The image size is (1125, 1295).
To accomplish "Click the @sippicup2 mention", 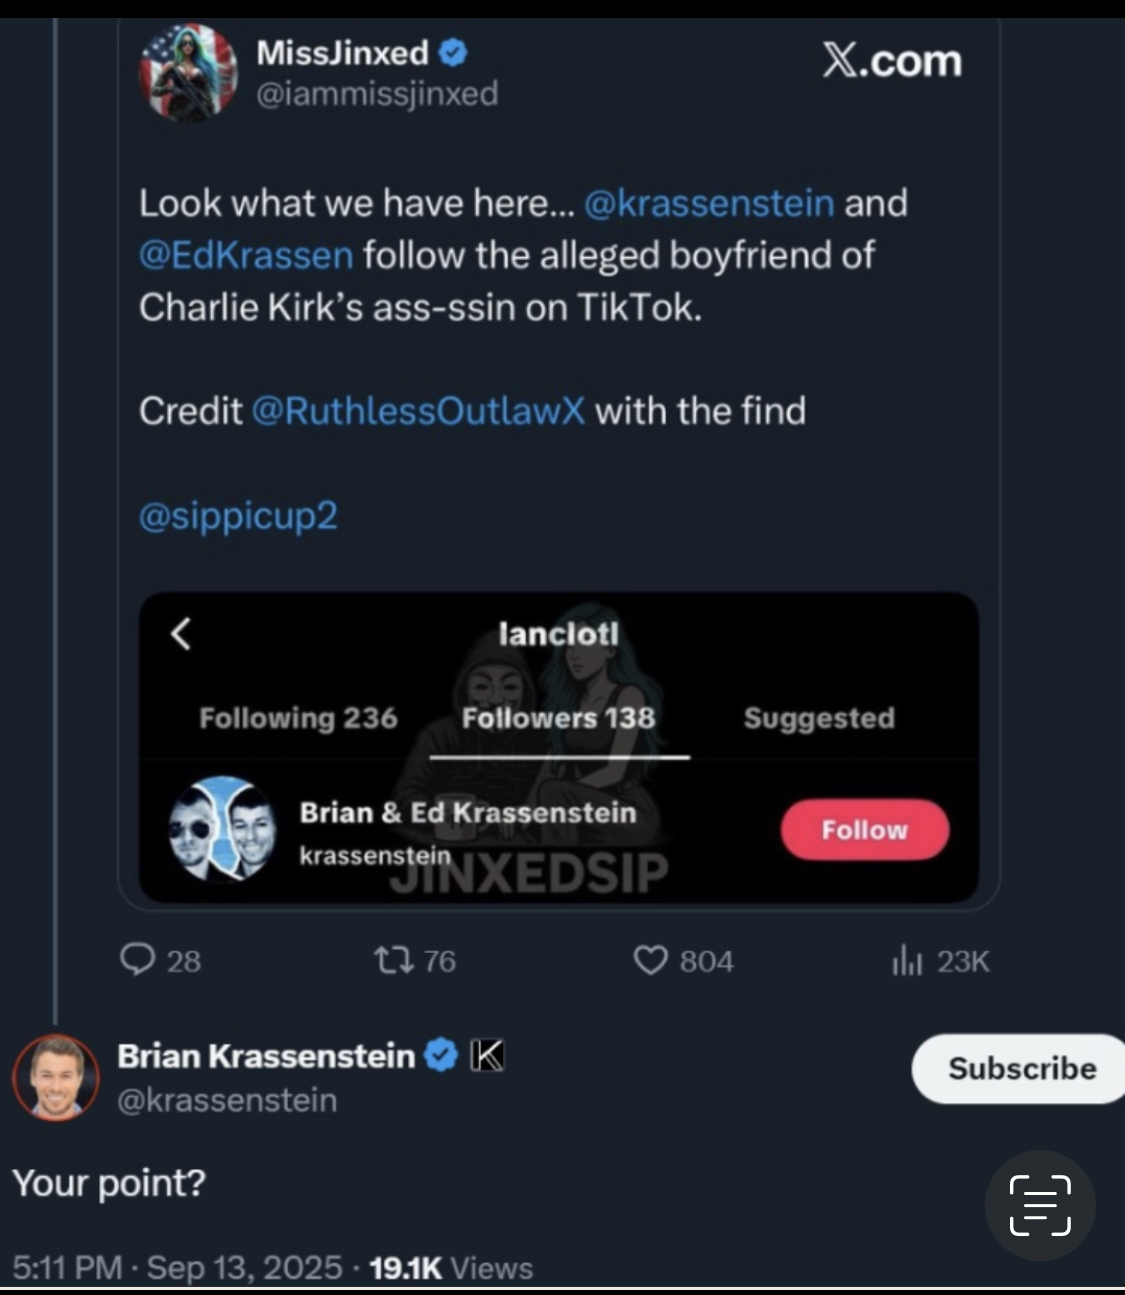I will pos(239,516).
